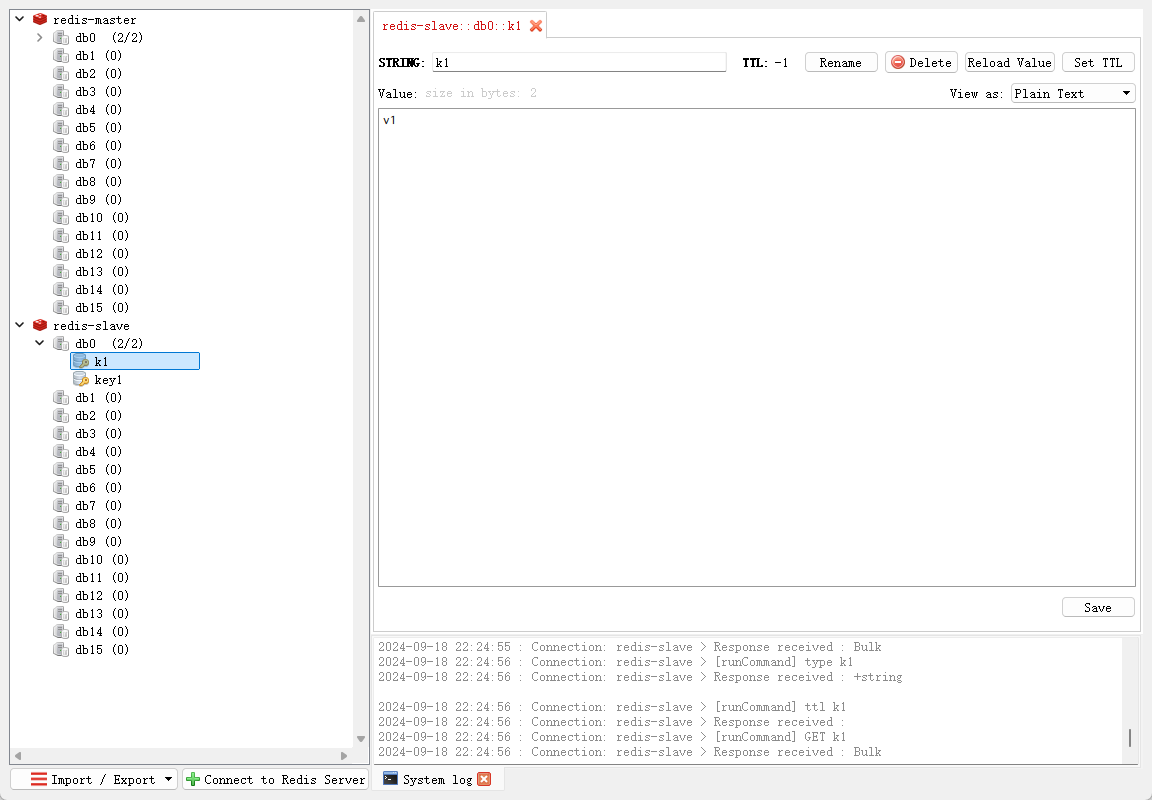The width and height of the screenshot is (1152, 800).
Task: Click the system log scrollbar thumb
Action: pos(1130,738)
